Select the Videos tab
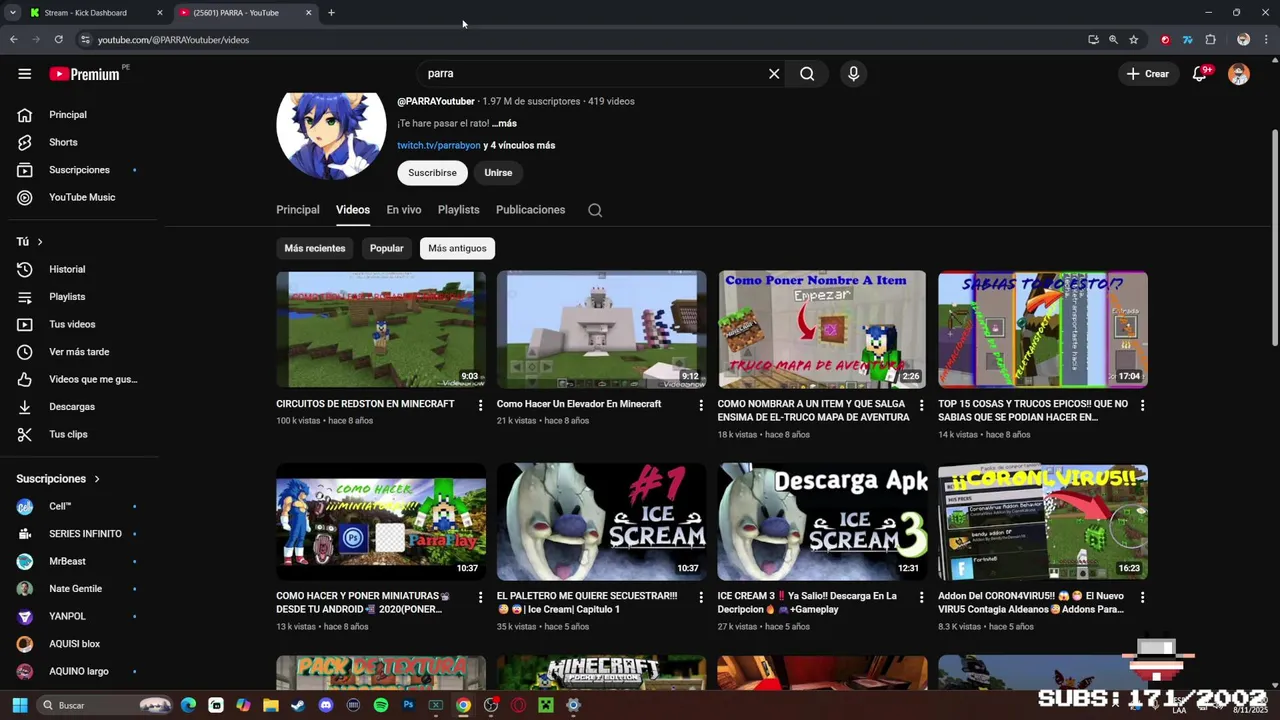The height and width of the screenshot is (720, 1280). click(353, 210)
